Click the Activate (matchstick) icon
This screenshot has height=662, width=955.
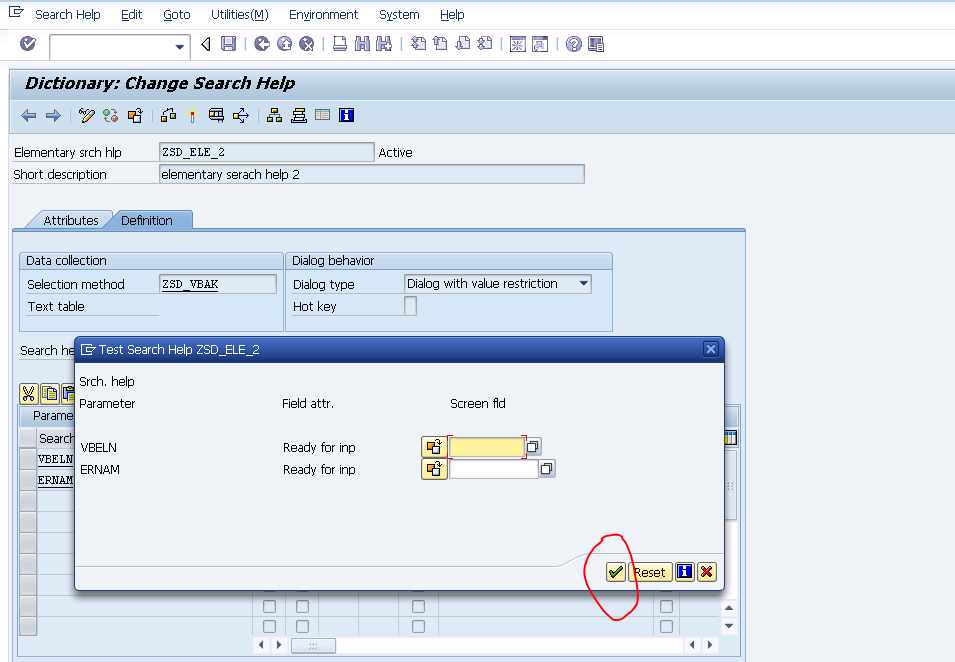(x=192, y=115)
